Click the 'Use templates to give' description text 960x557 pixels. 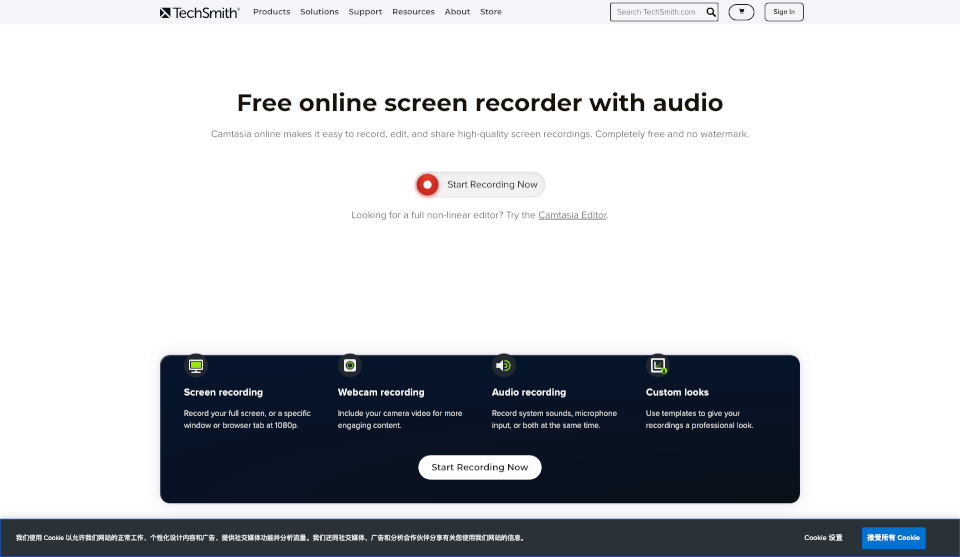coord(699,419)
